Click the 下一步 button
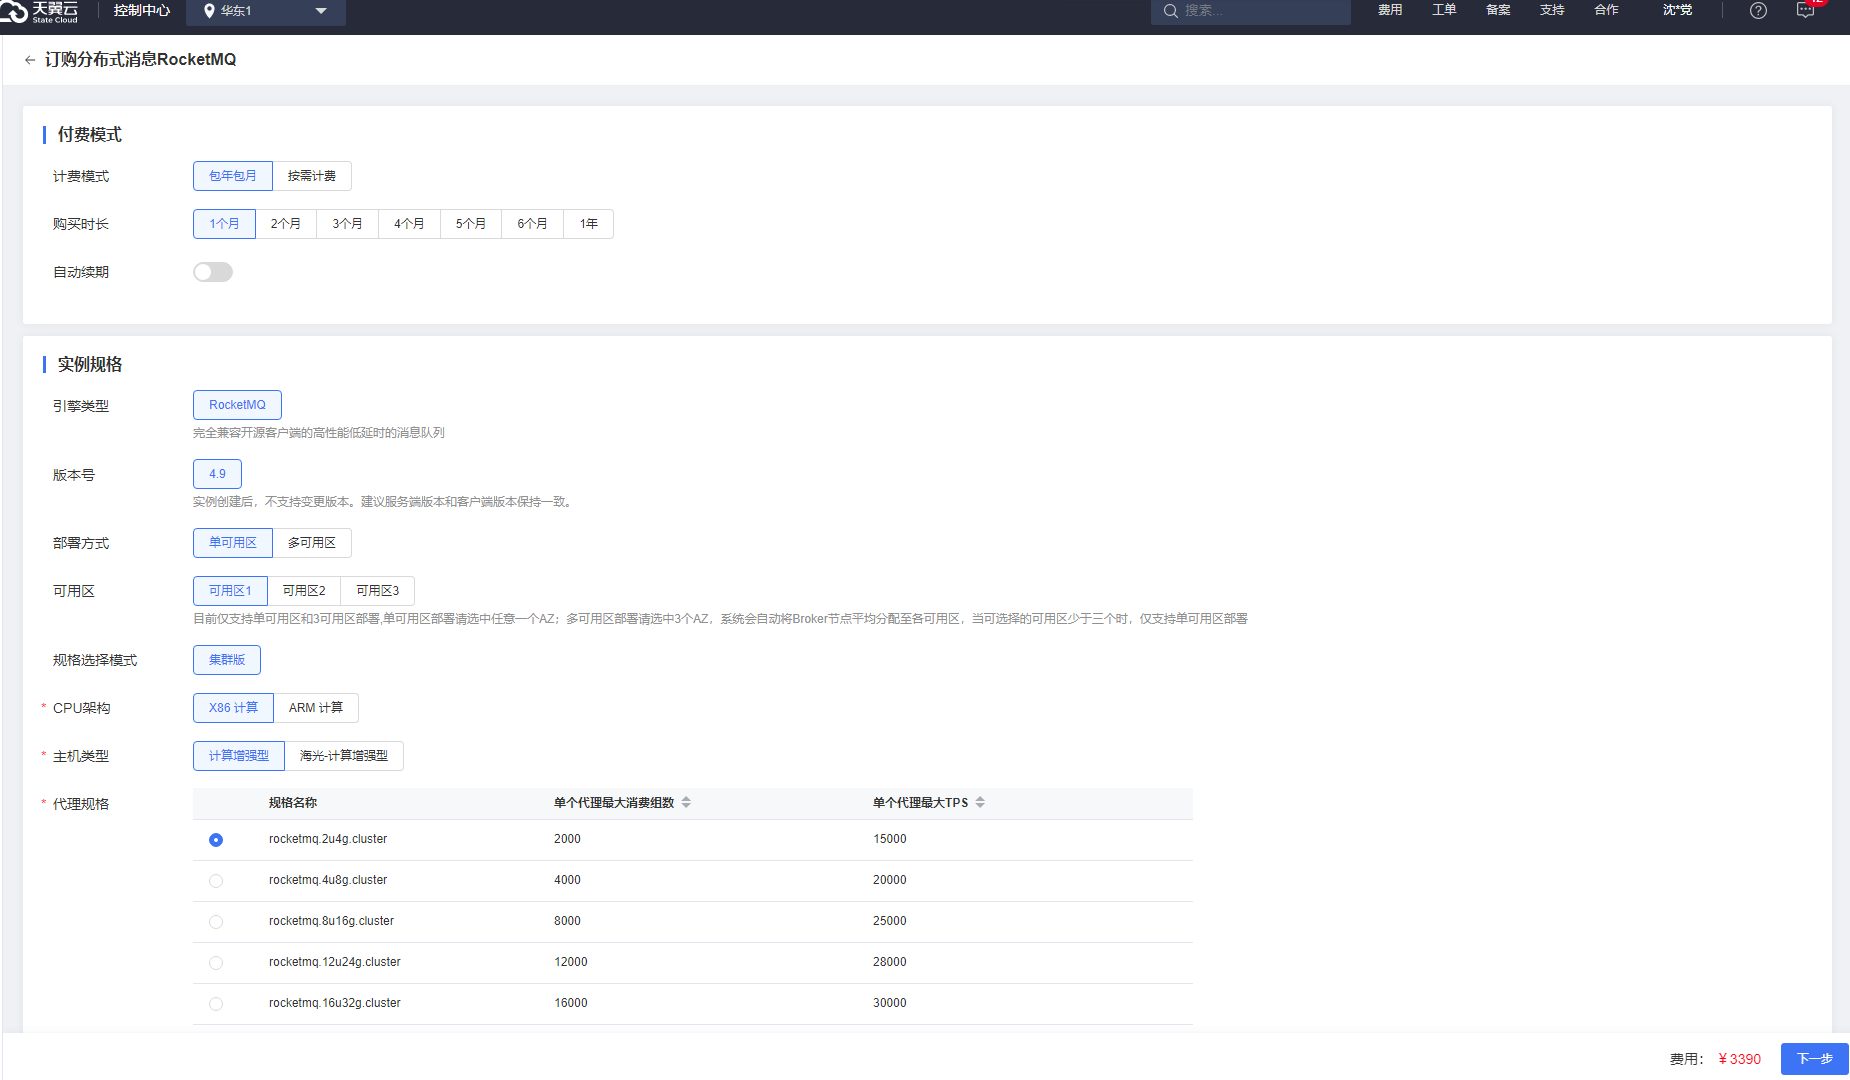Image resolution: width=1850 pixels, height=1080 pixels. point(1815,1059)
